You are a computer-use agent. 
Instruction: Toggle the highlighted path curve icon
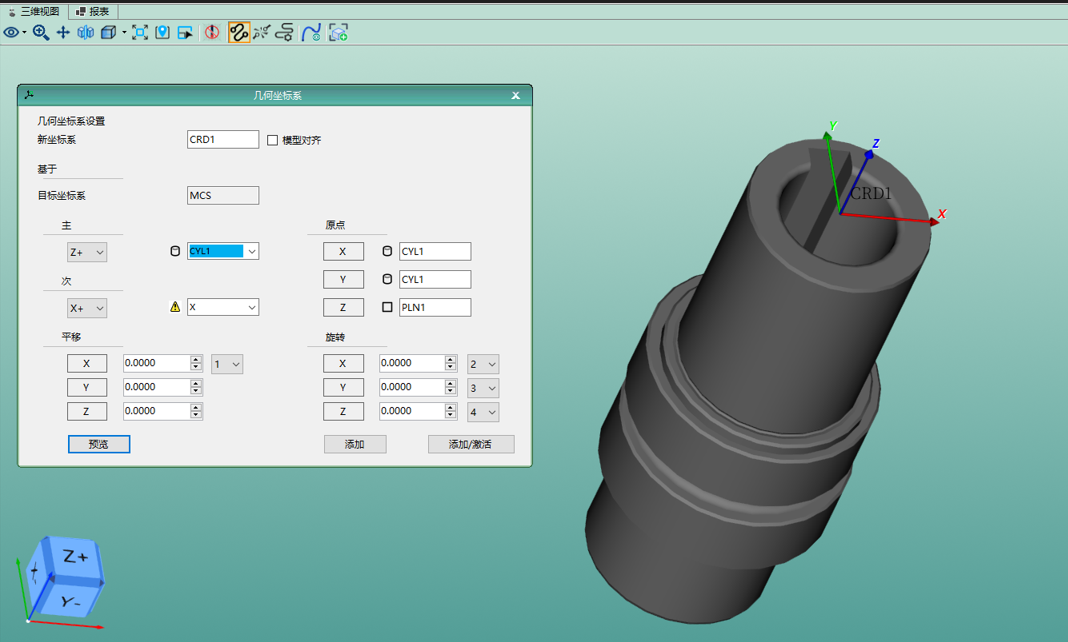(x=239, y=32)
